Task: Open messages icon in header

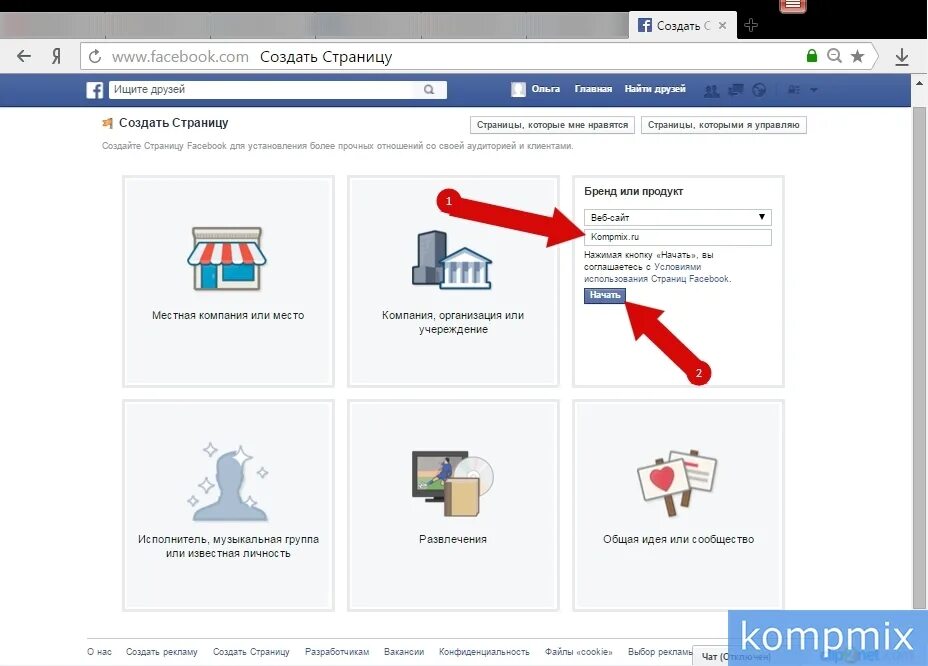Action: click(x=736, y=90)
